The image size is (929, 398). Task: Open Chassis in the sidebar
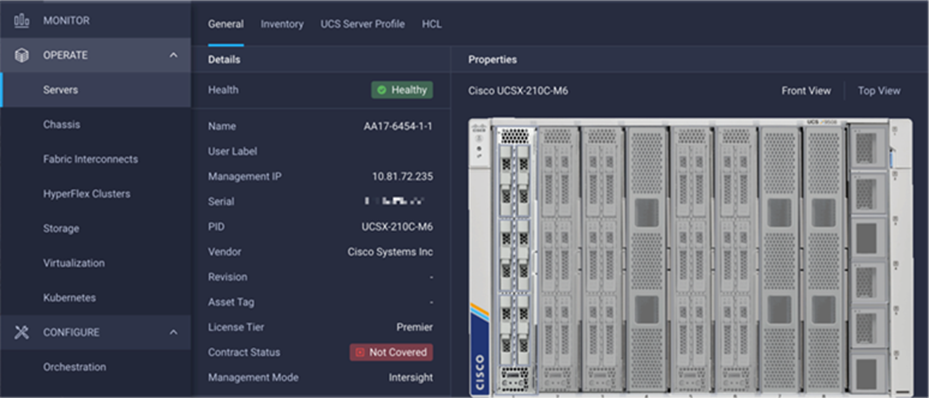(x=62, y=124)
